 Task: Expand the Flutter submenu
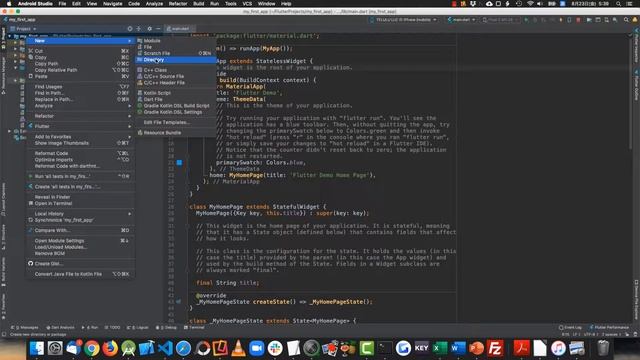80,127
